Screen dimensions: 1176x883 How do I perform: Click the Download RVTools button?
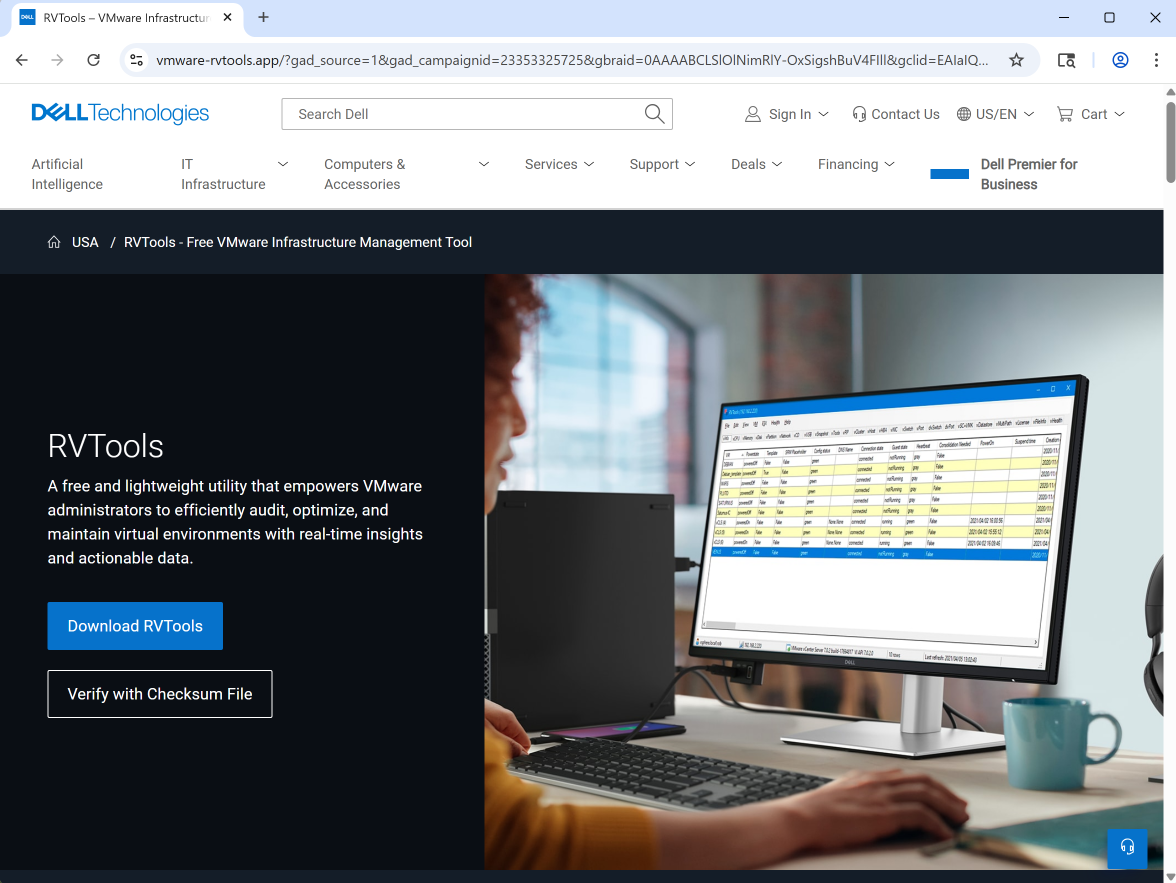[x=135, y=626]
